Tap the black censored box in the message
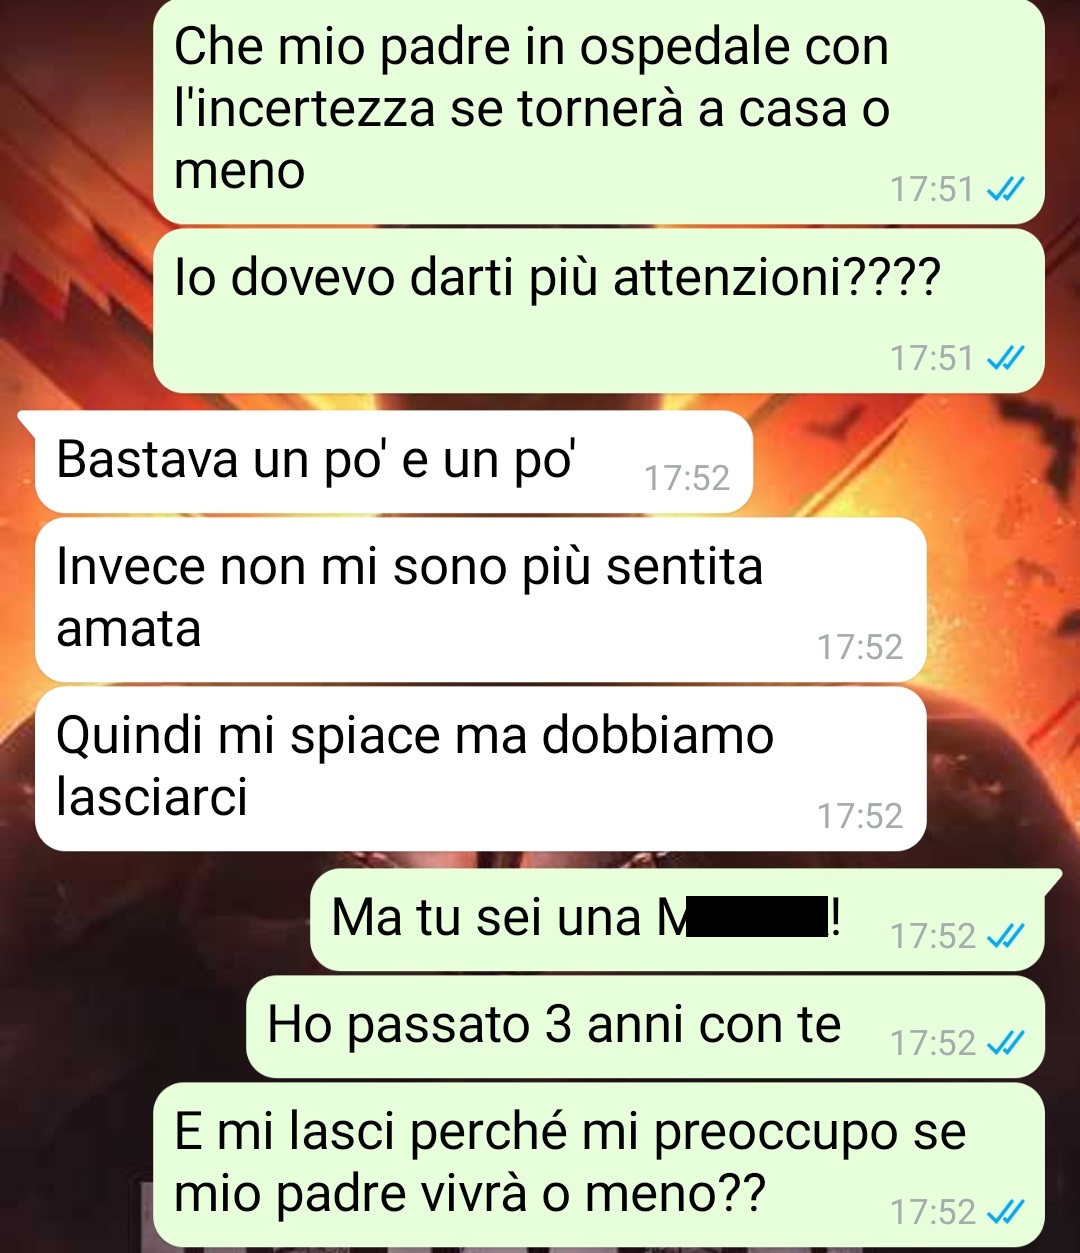The height and width of the screenshot is (1253, 1080). [x=756, y=919]
